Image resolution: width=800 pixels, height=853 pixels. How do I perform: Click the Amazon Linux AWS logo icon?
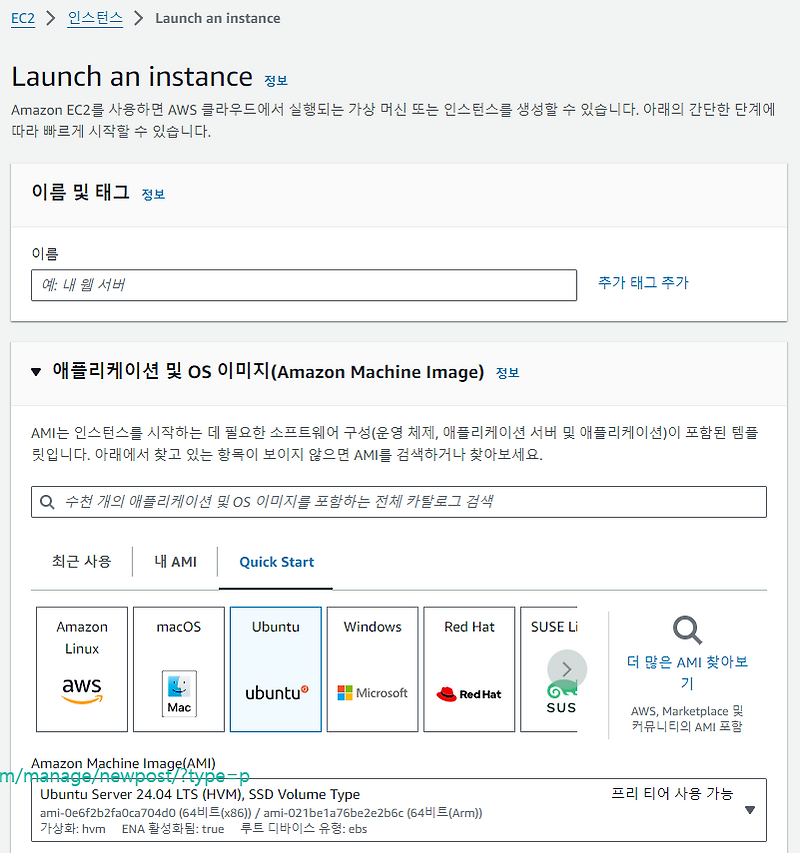pos(81,692)
